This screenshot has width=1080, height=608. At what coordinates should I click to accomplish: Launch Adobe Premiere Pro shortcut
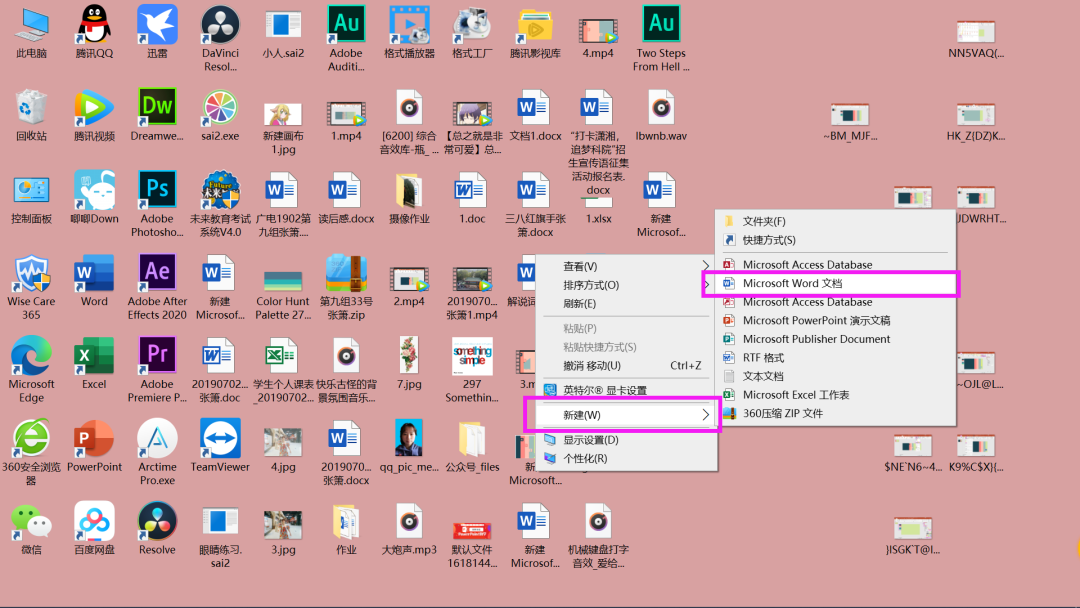pos(157,355)
